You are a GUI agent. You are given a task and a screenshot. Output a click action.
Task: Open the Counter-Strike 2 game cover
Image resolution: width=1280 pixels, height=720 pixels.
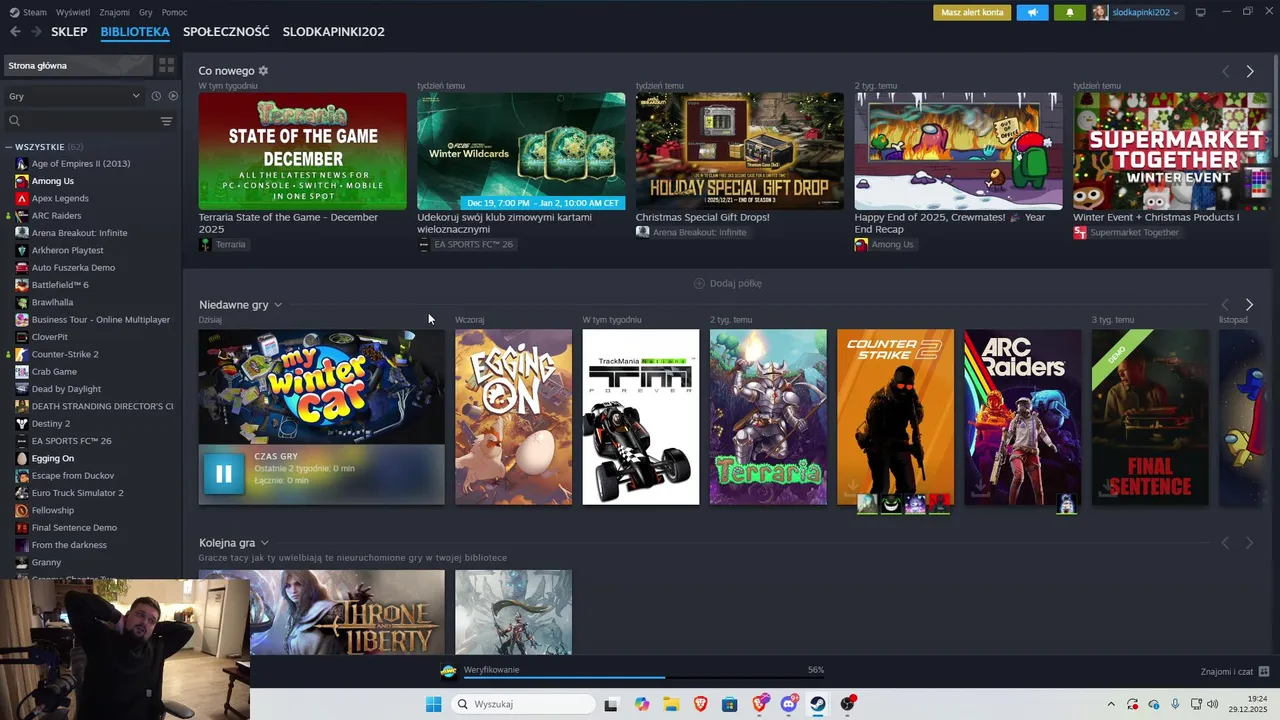[x=895, y=417]
